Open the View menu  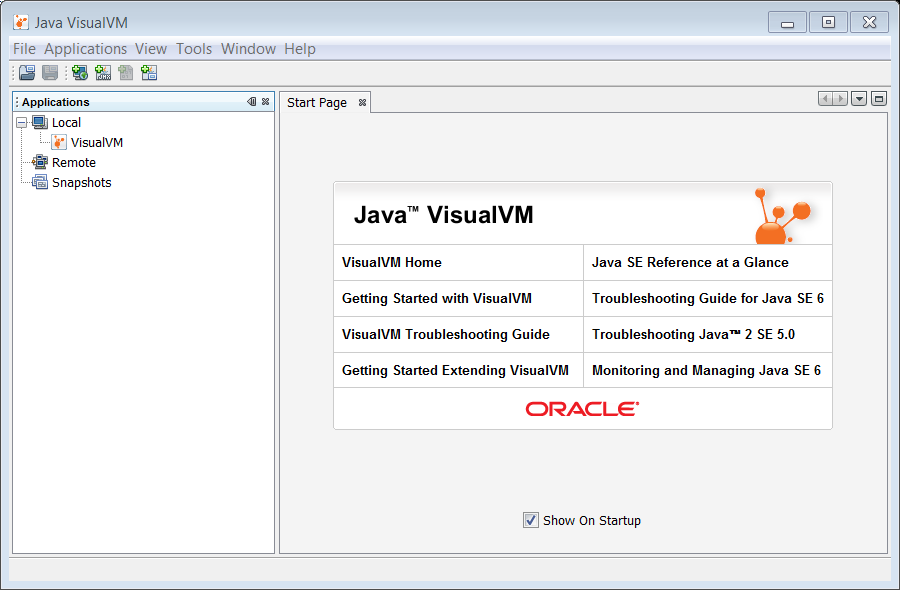[x=151, y=49]
